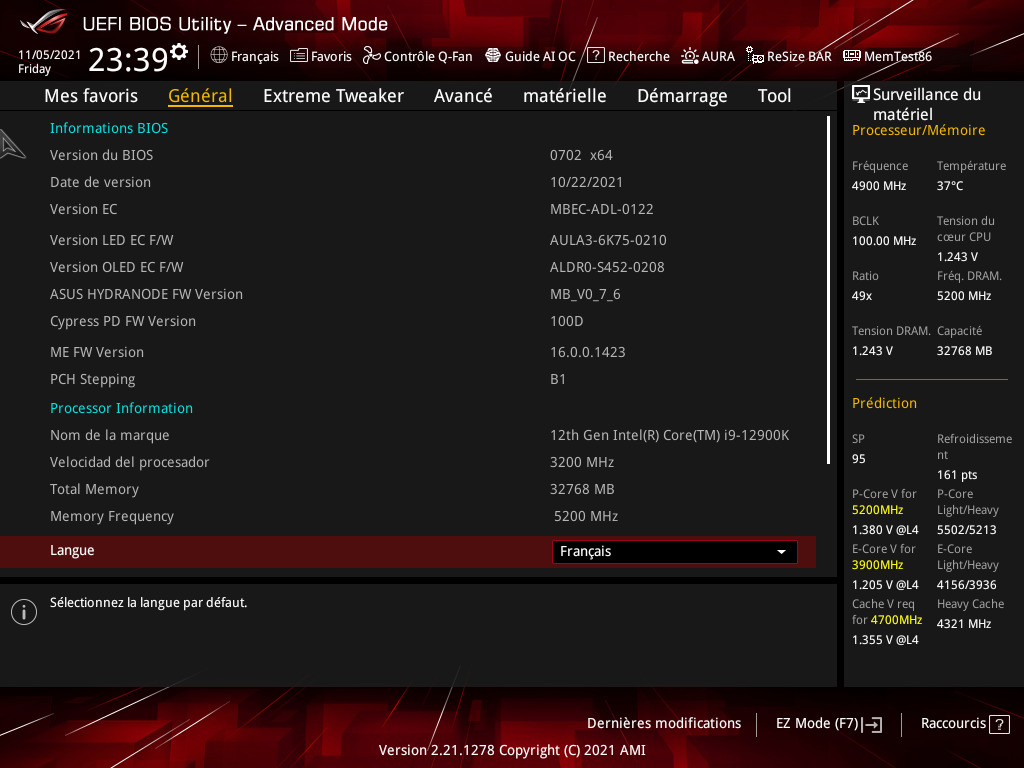Click Processeur/Mémoire section heading
1024x768 pixels.
[x=918, y=131]
